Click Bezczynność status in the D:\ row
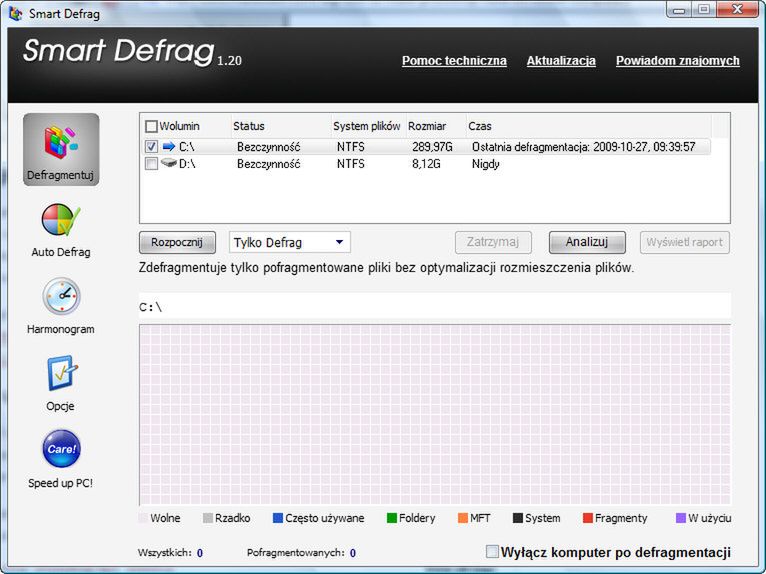 269,164
